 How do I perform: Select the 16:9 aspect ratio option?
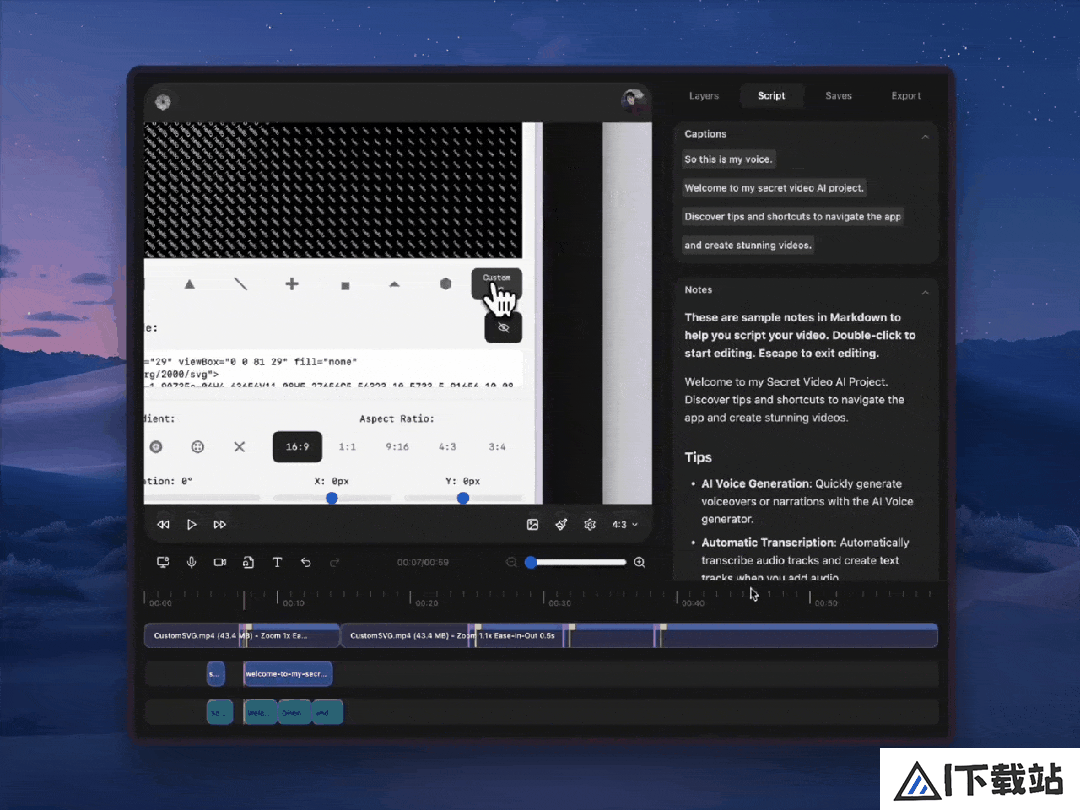tap(298, 446)
